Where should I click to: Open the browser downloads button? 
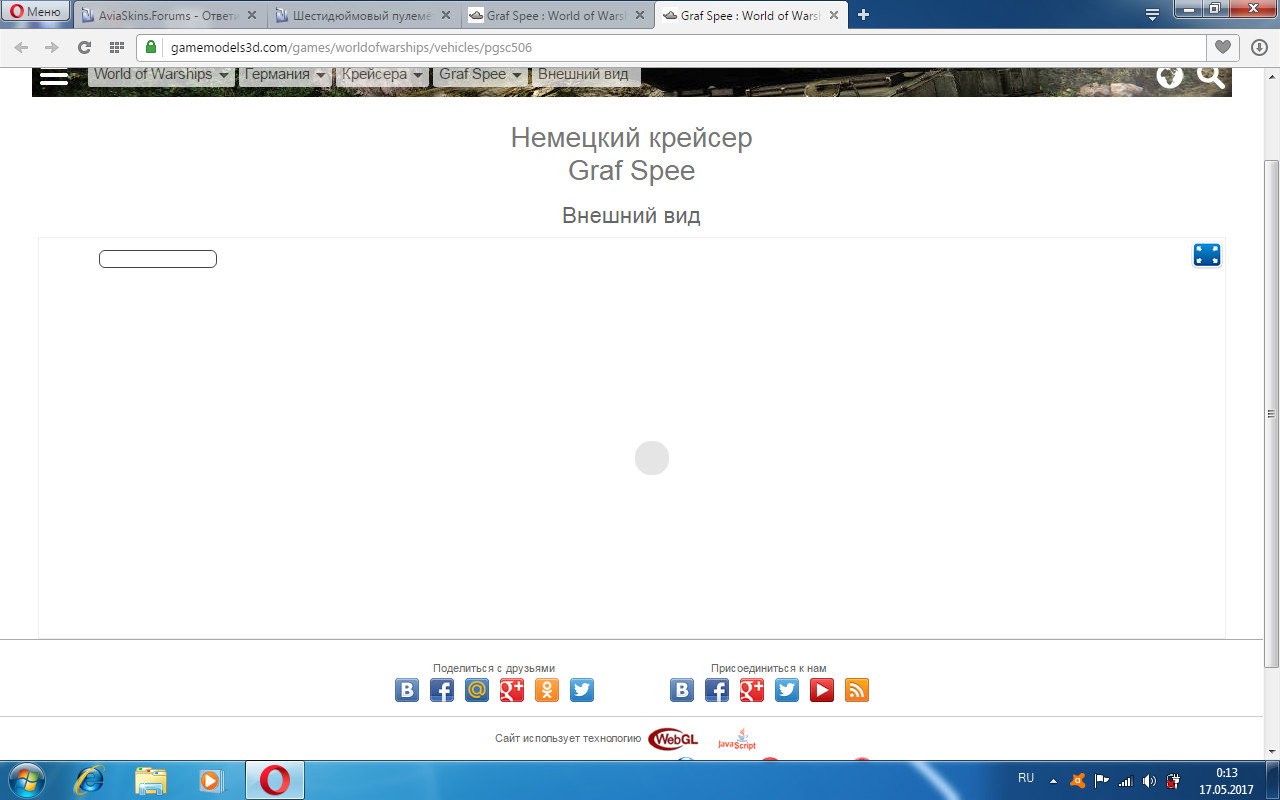tap(1259, 47)
